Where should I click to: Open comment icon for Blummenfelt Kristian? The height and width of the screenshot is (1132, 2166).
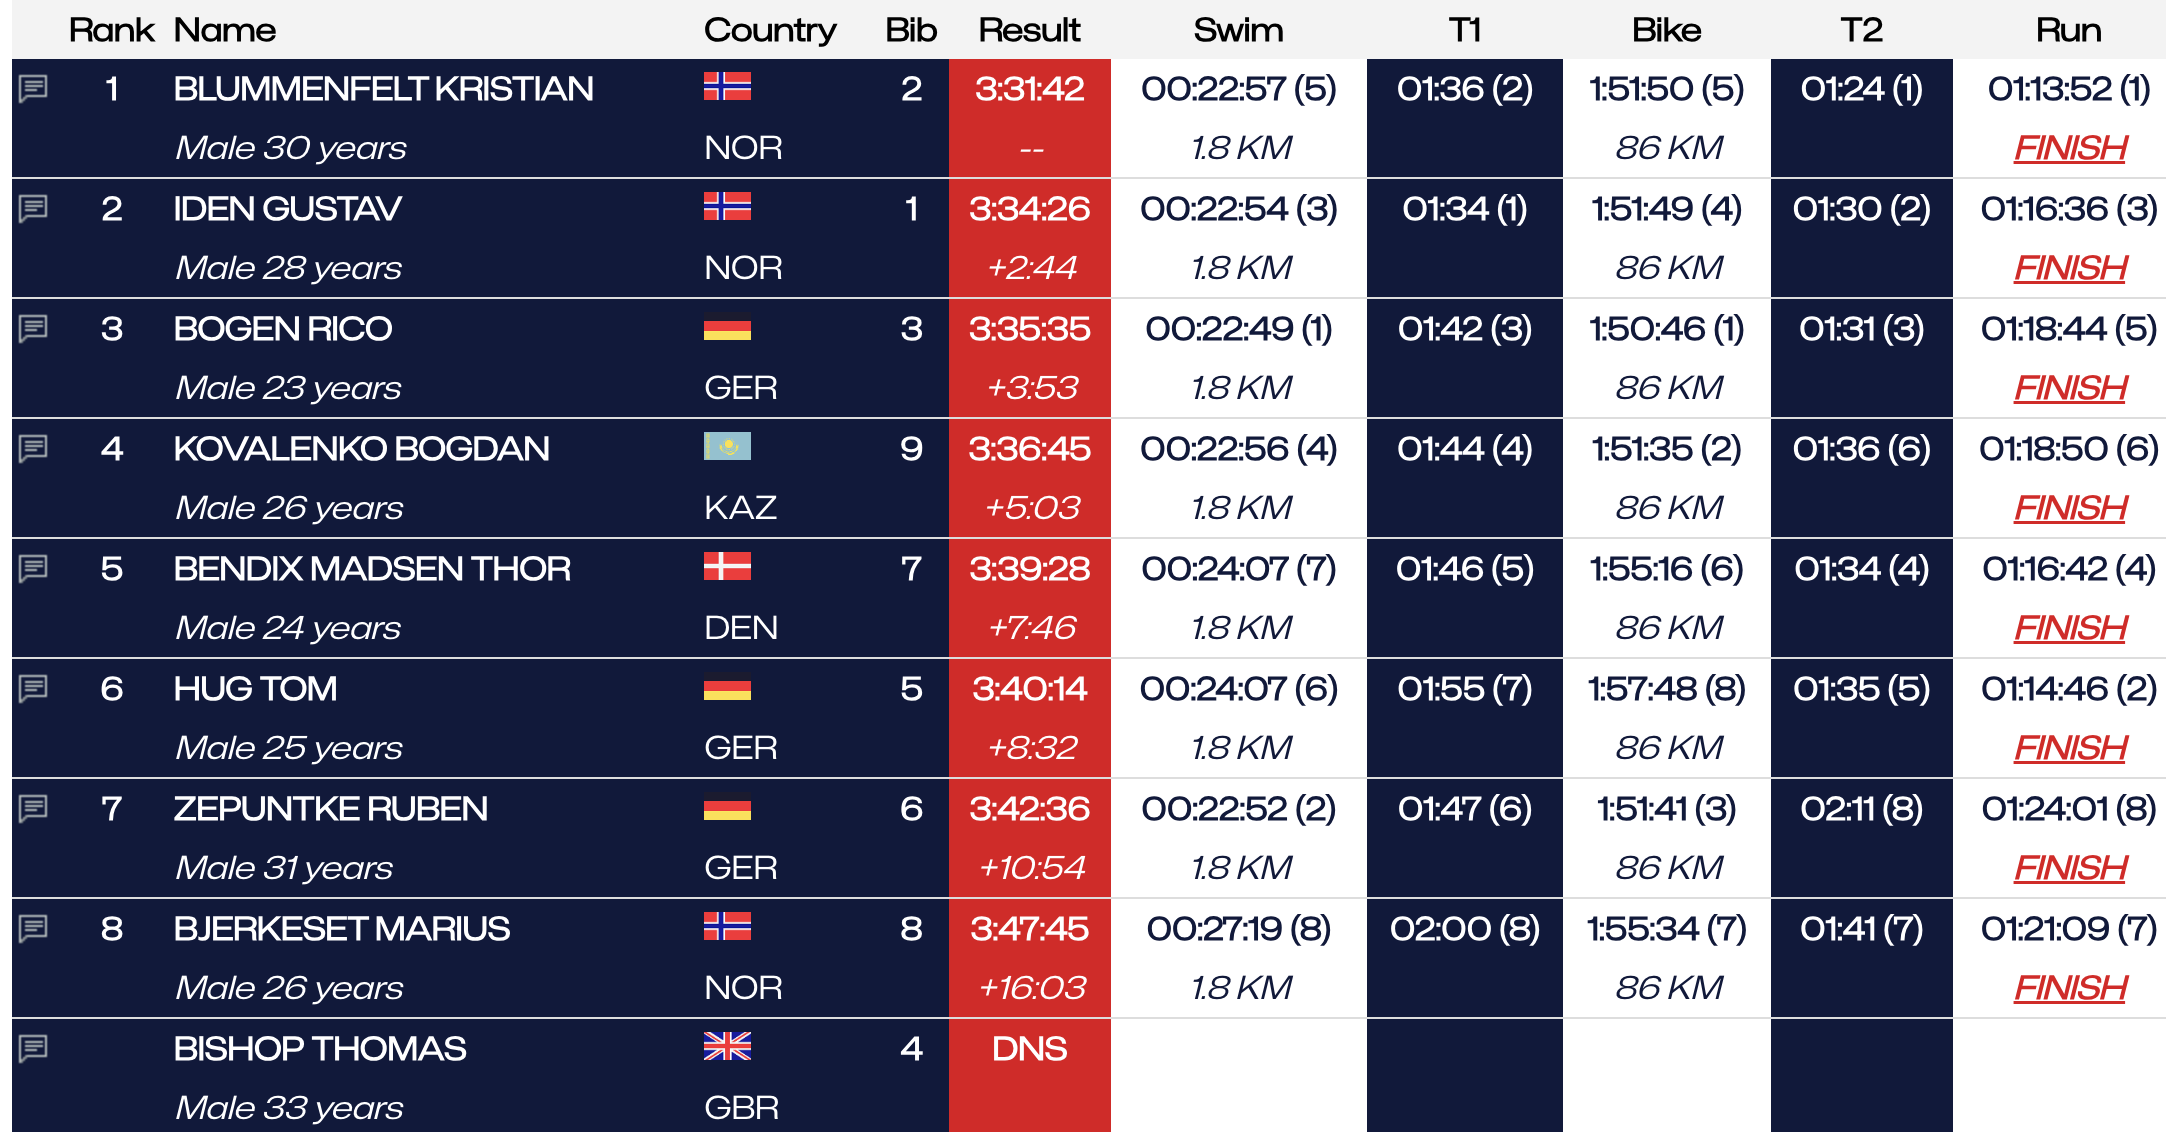click(33, 88)
